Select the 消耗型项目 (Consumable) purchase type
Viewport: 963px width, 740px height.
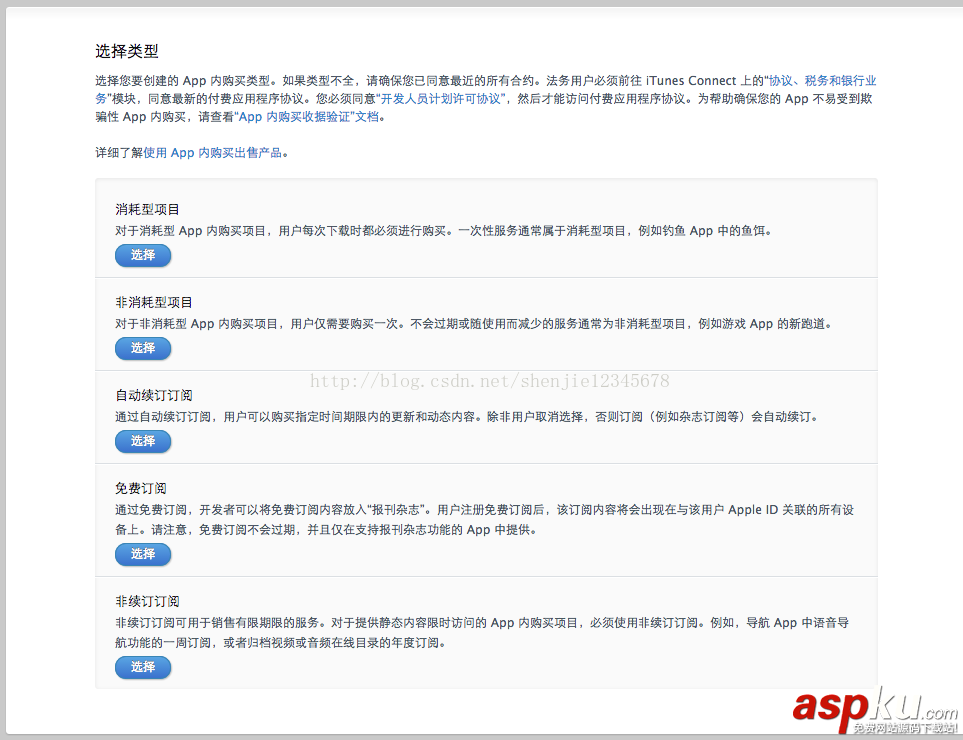coord(142,255)
